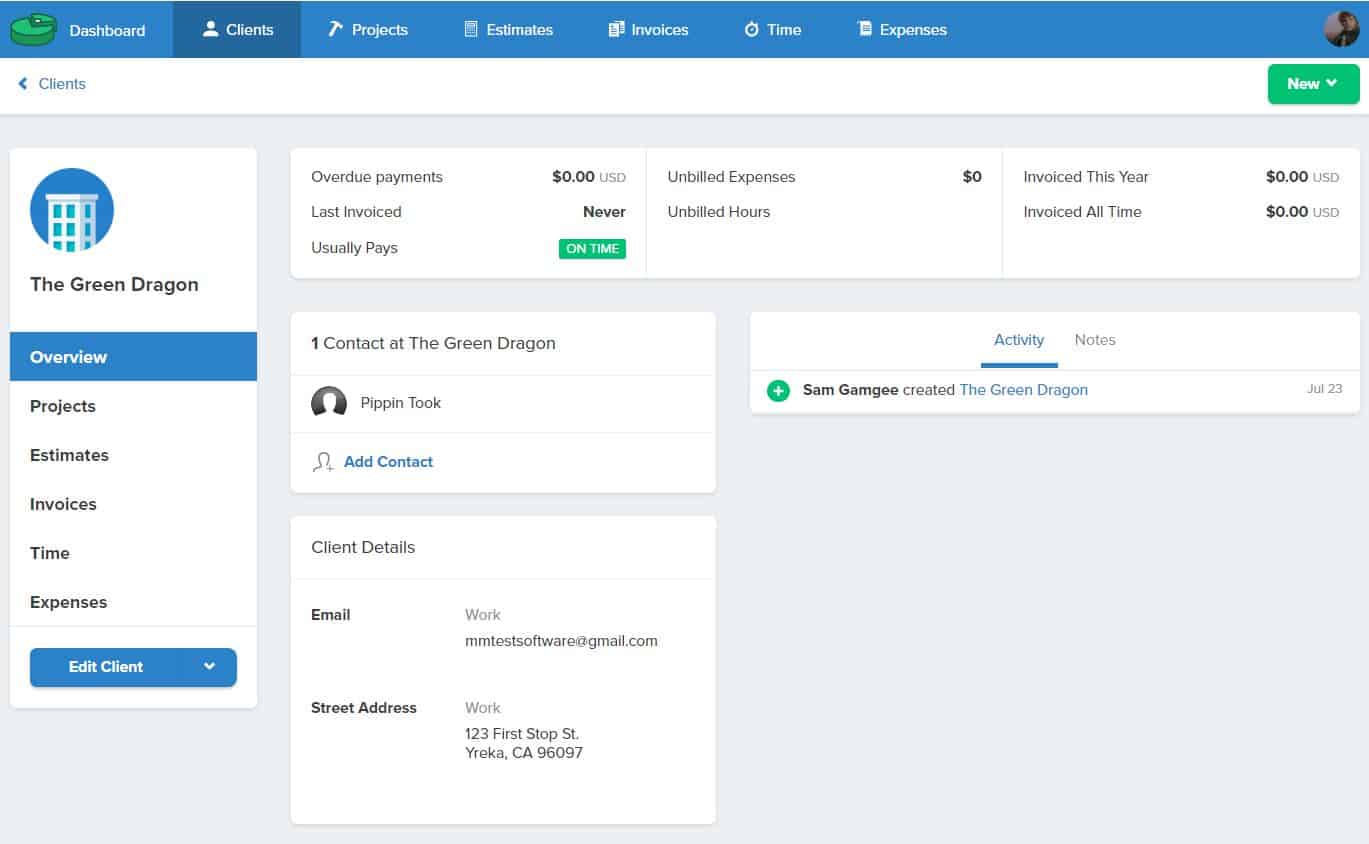Click the Unbilled Expenses label
This screenshot has height=844, width=1369.
[x=731, y=177]
